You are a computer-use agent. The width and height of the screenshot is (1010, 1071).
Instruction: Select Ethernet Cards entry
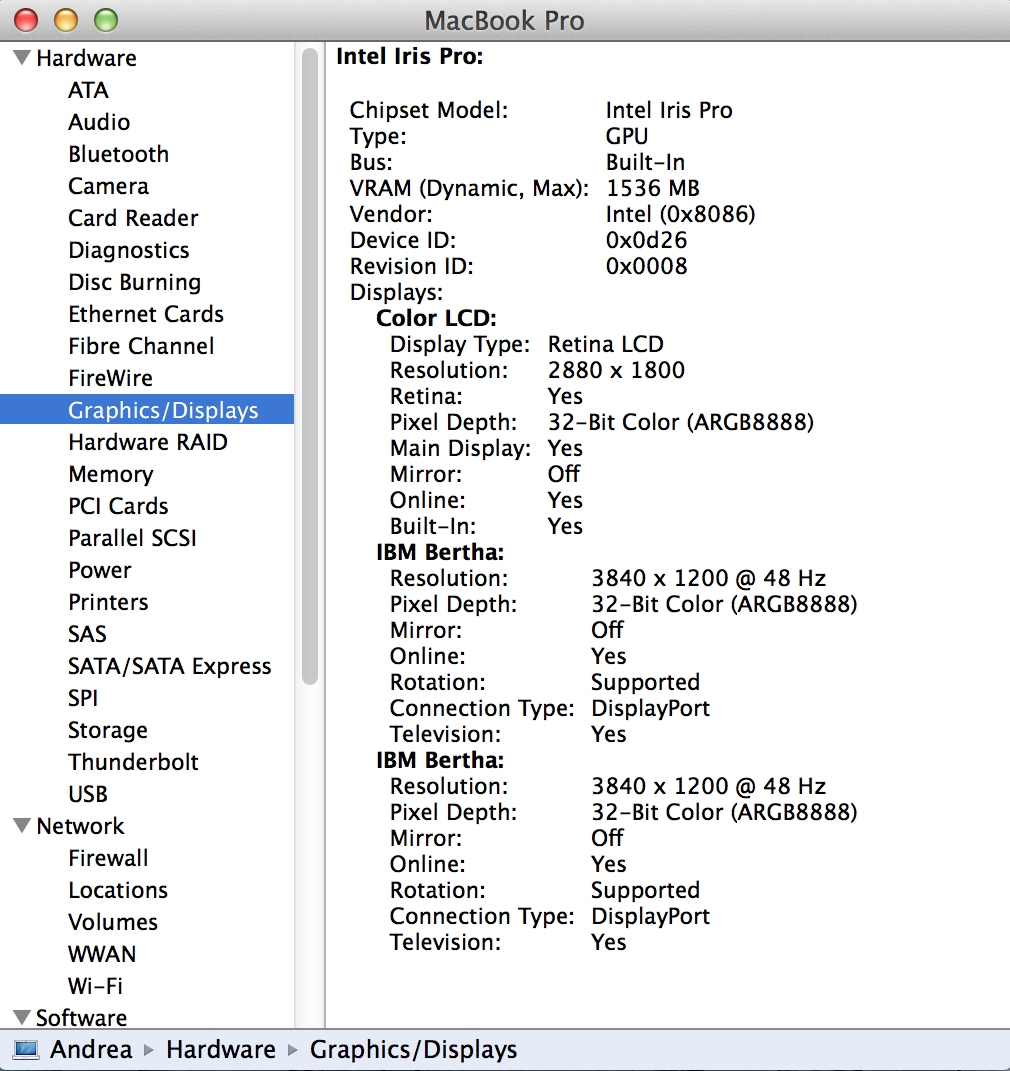(146, 314)
